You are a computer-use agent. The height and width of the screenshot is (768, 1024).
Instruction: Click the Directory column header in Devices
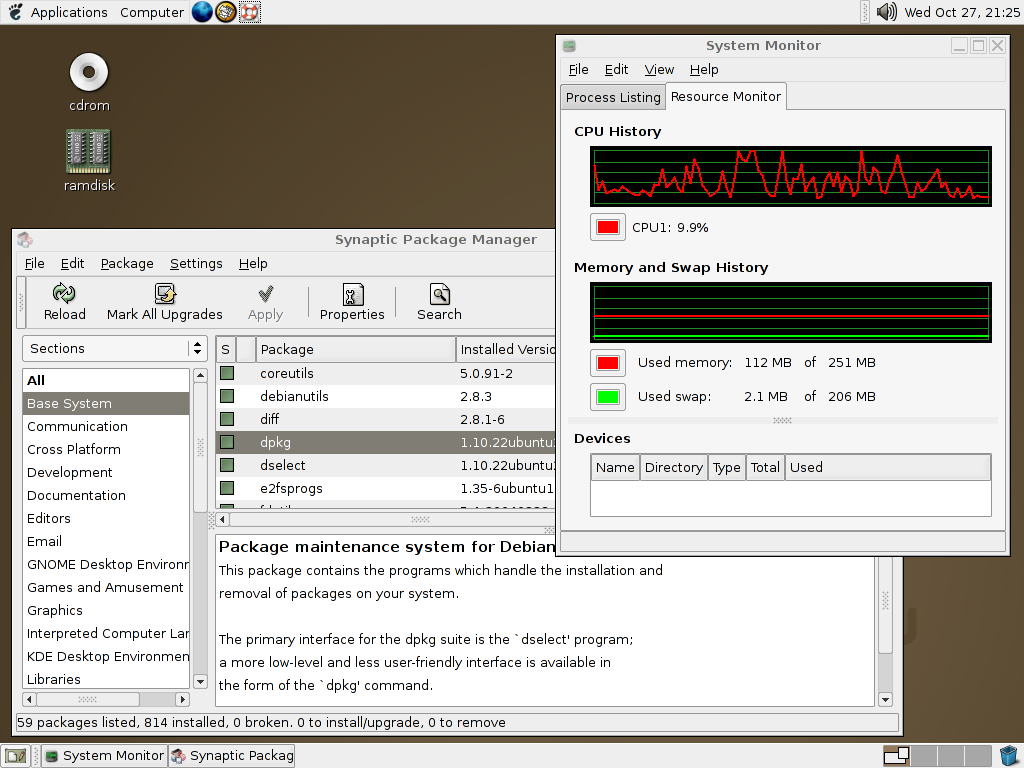coord(673,468)
